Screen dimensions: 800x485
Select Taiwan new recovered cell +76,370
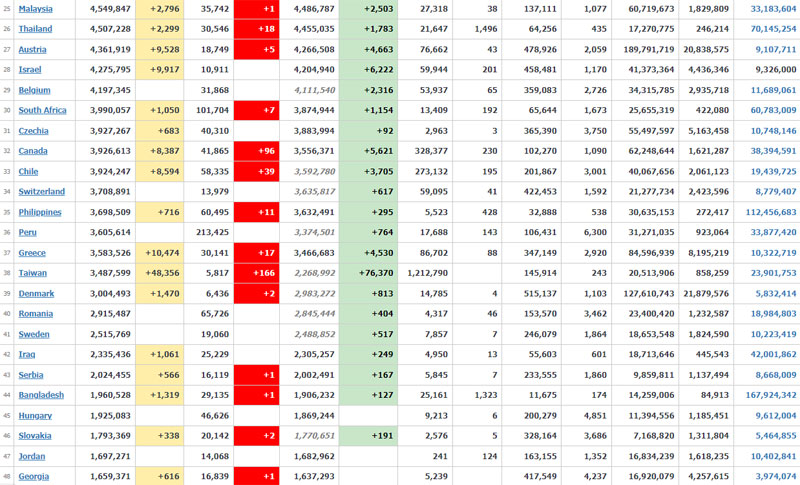[x=368, y=273]
